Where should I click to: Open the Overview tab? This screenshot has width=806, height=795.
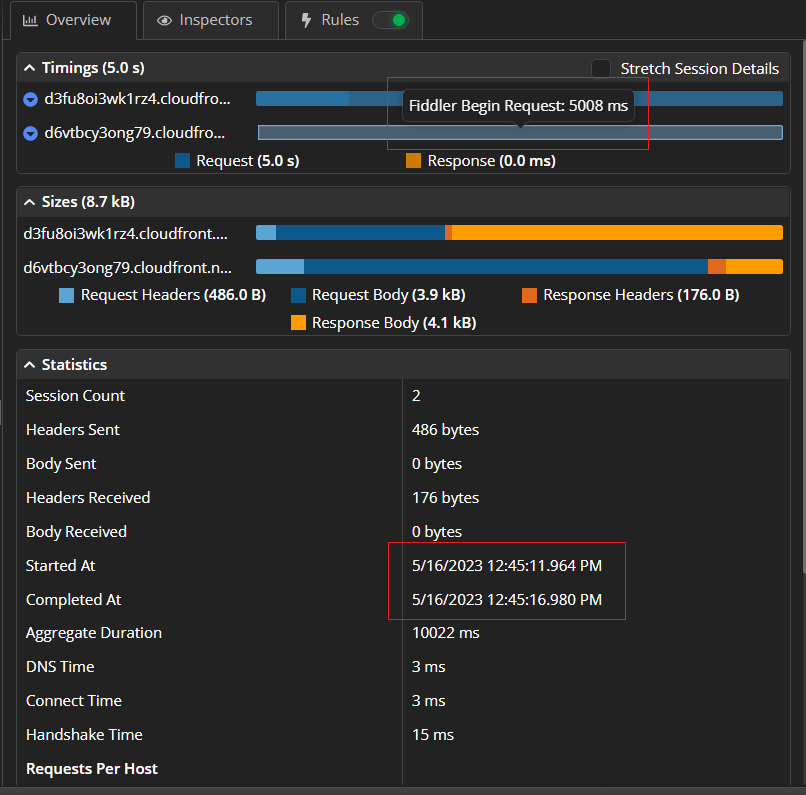click(73, 20)
